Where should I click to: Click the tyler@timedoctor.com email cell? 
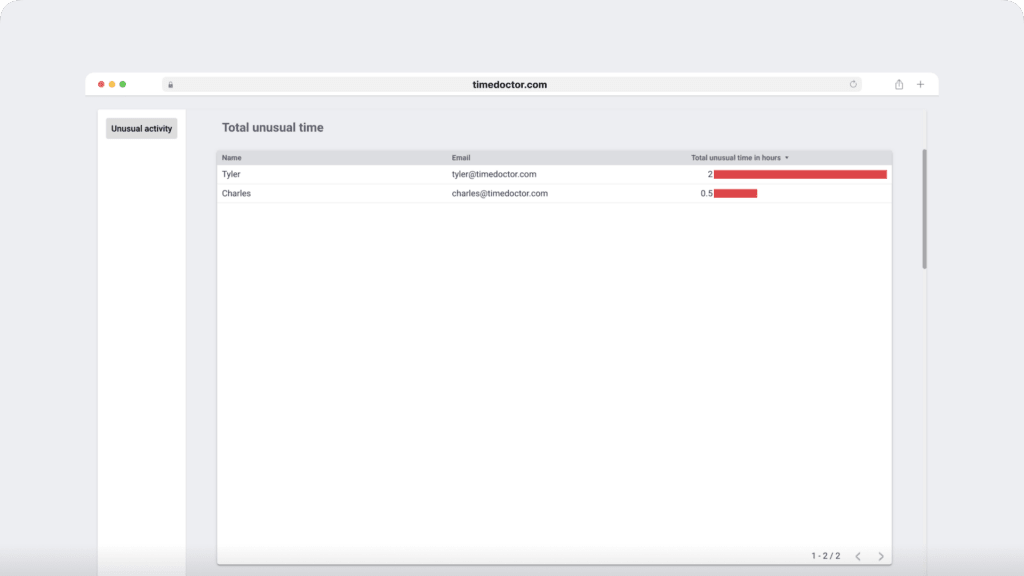coord(494,174)
